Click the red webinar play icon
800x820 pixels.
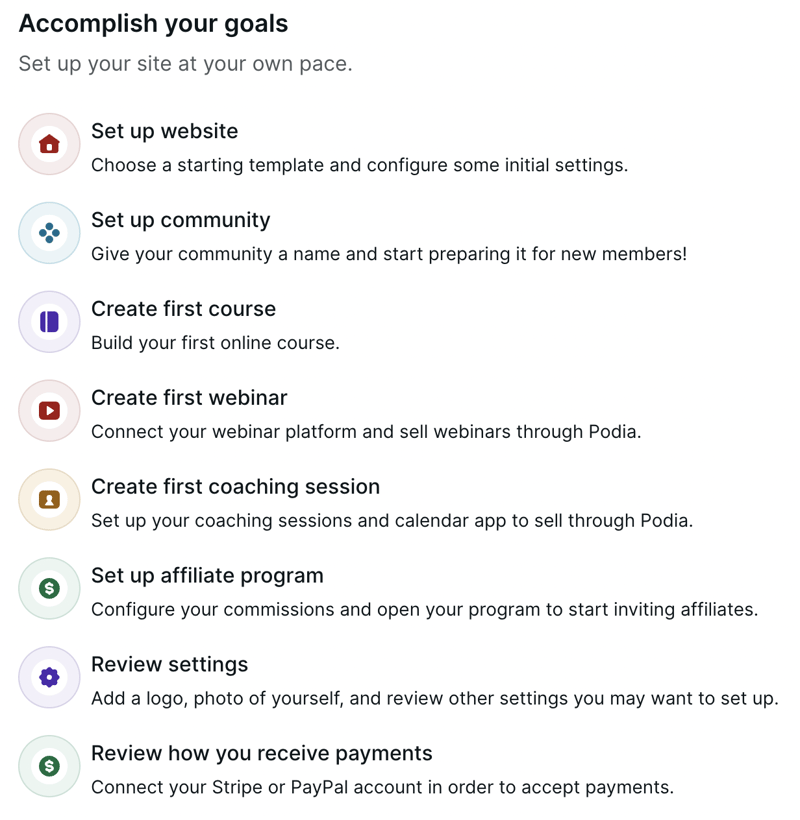pyautogui.click(x=49, y=411)
